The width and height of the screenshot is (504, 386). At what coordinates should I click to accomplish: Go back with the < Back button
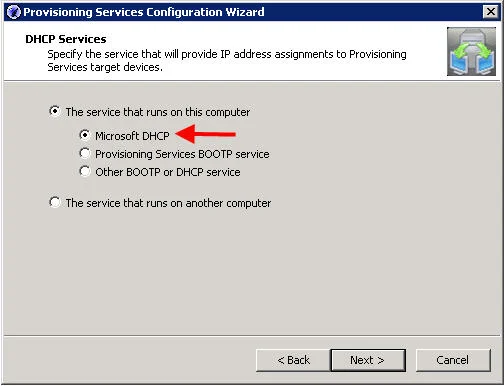pyautogui.click(x=293, y=360)
